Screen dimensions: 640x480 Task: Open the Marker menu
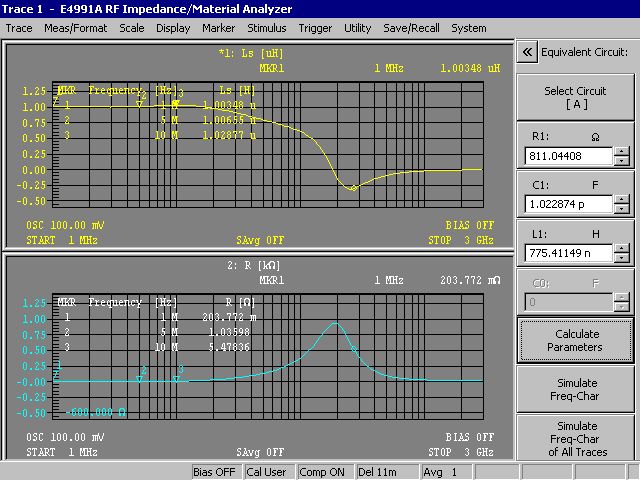(219, 28)
